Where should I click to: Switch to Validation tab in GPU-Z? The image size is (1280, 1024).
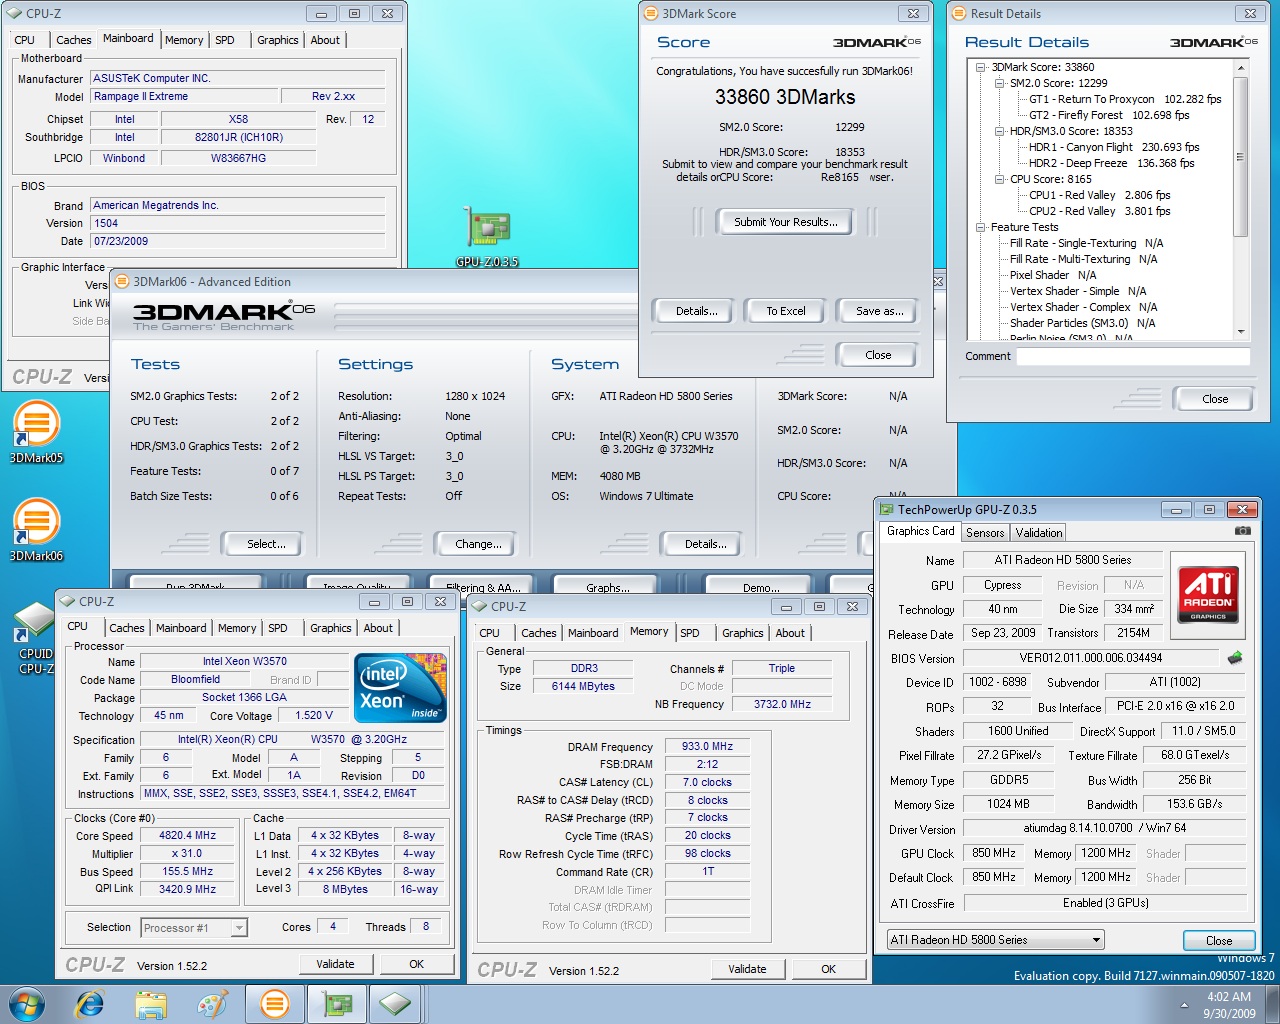1039,533
